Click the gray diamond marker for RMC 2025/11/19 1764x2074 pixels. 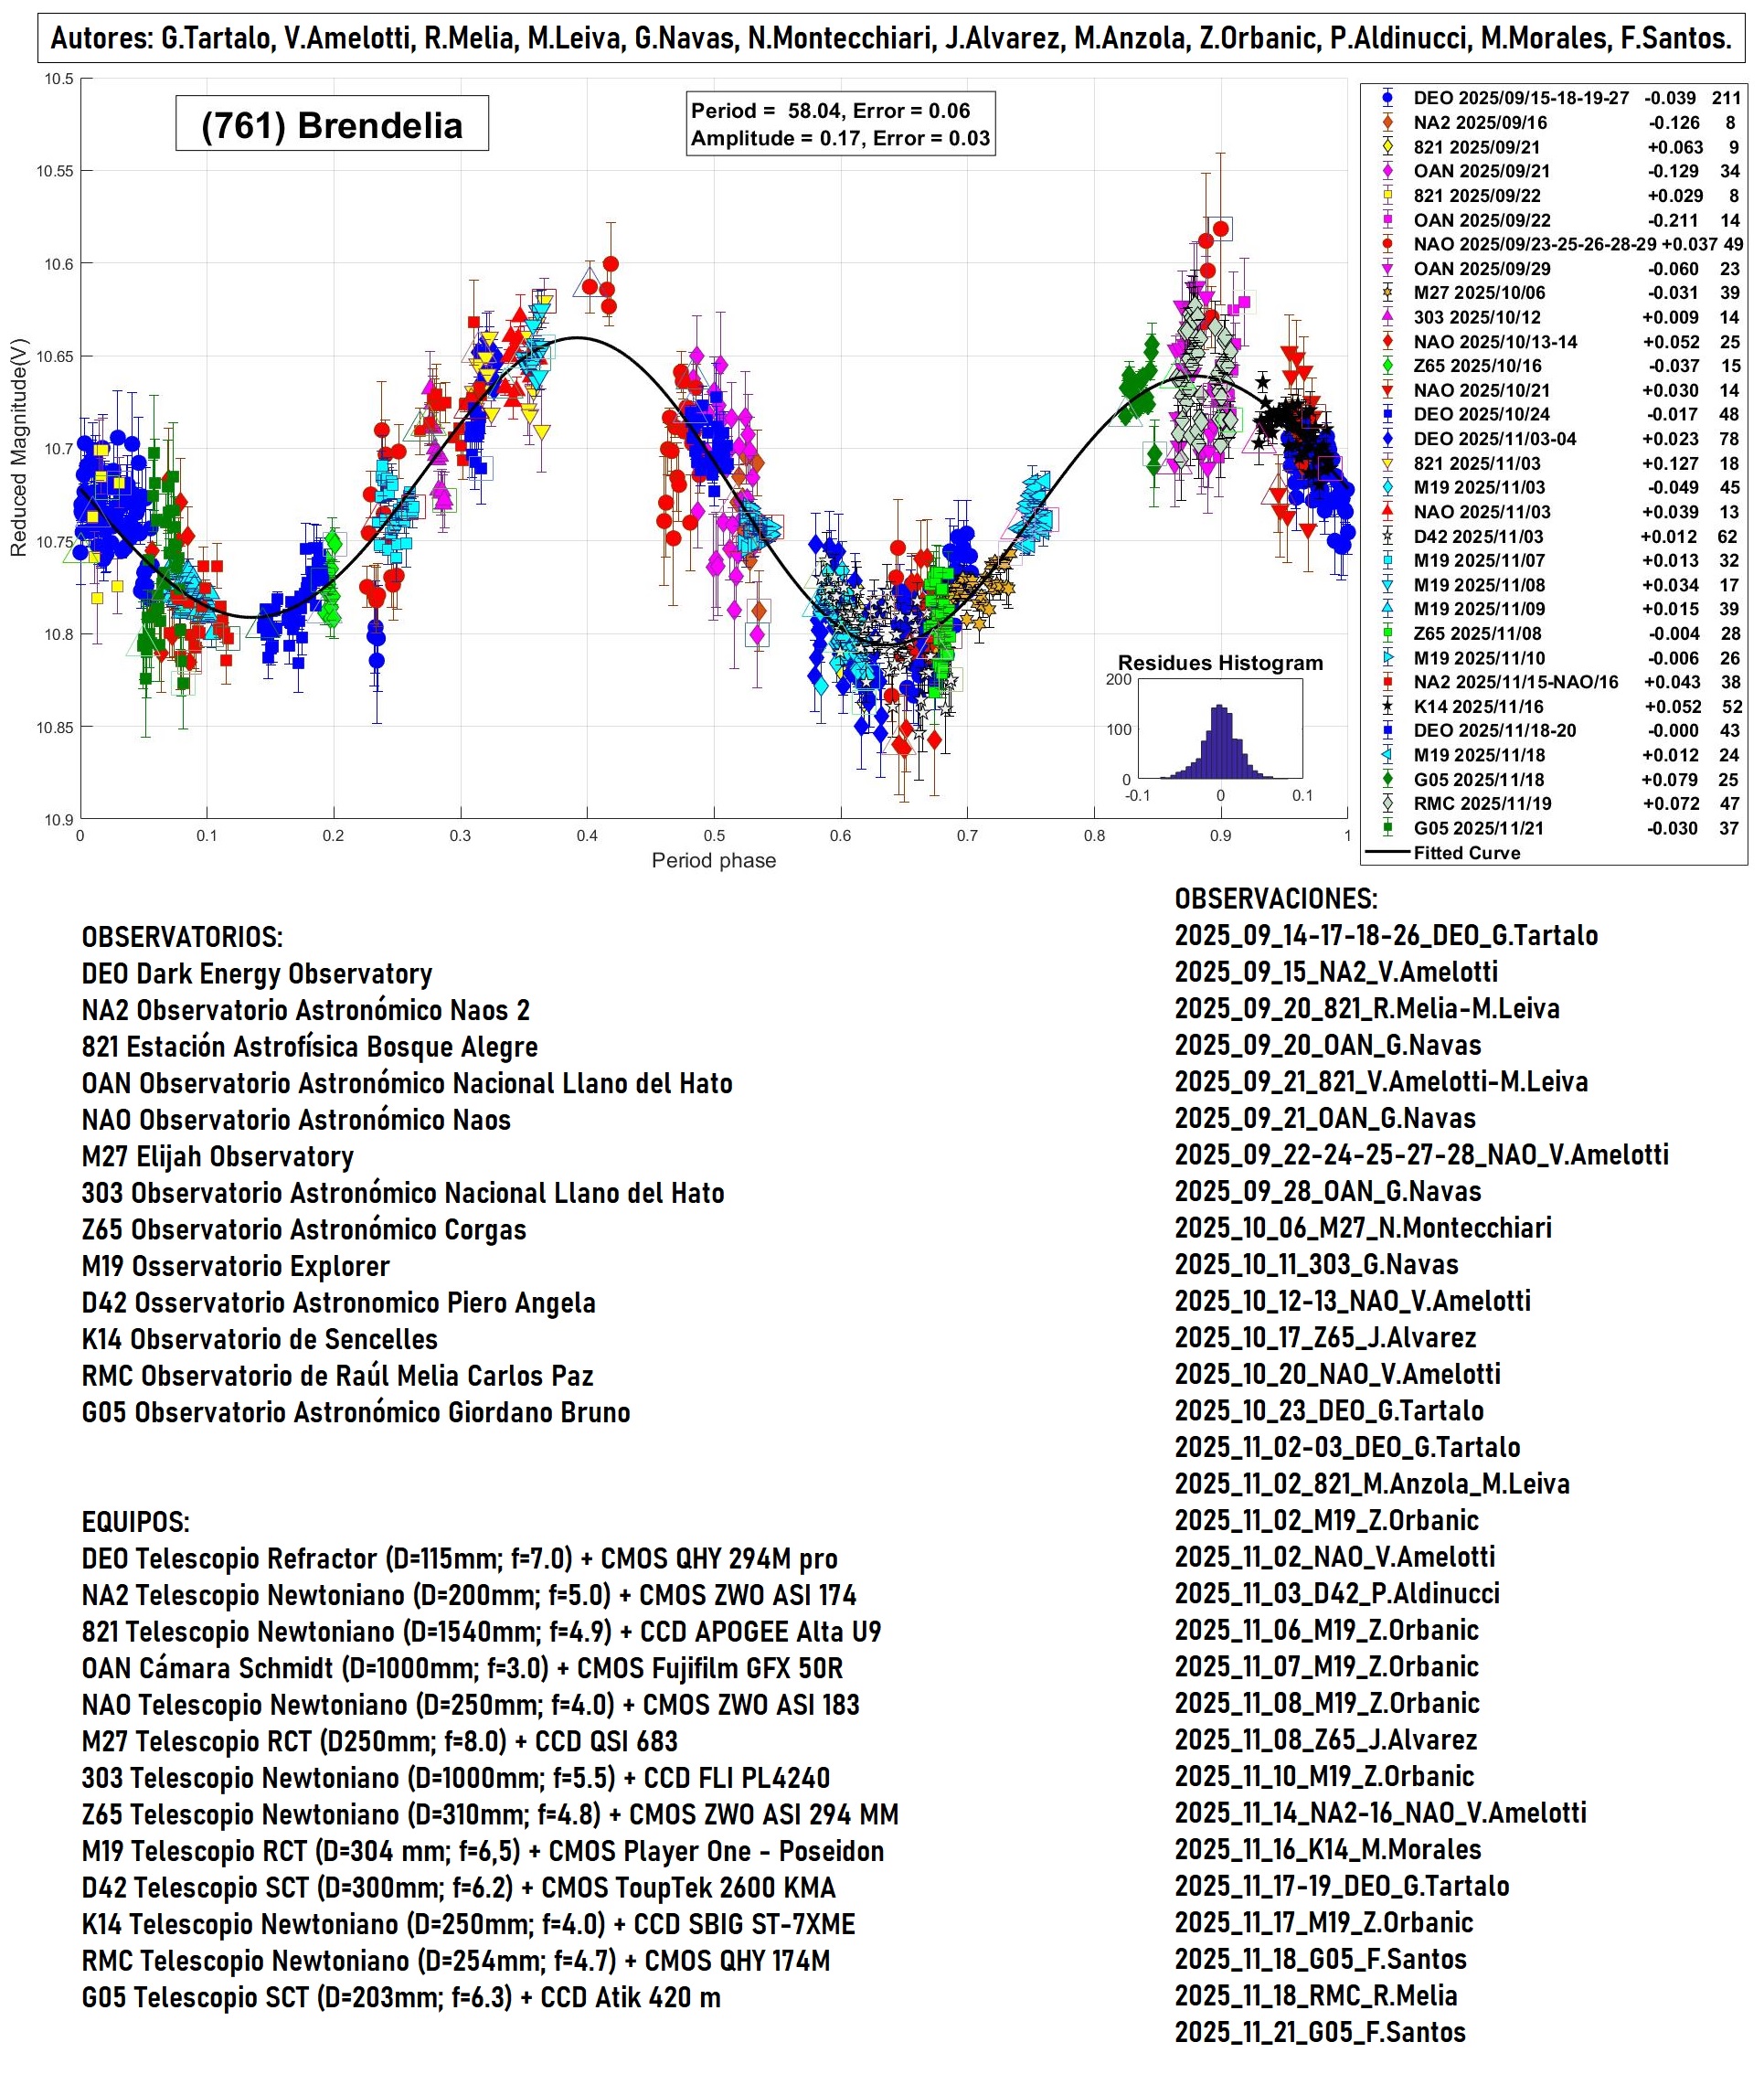pyautogui.click(x=1387, y=803)
